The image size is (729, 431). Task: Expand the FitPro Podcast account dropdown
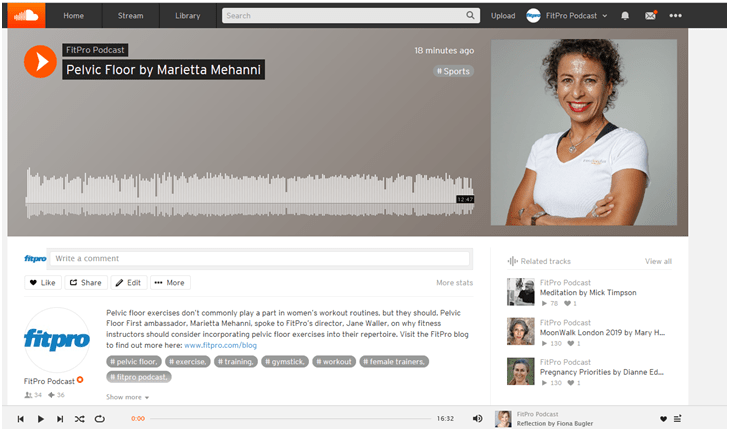tap(577, 15)
